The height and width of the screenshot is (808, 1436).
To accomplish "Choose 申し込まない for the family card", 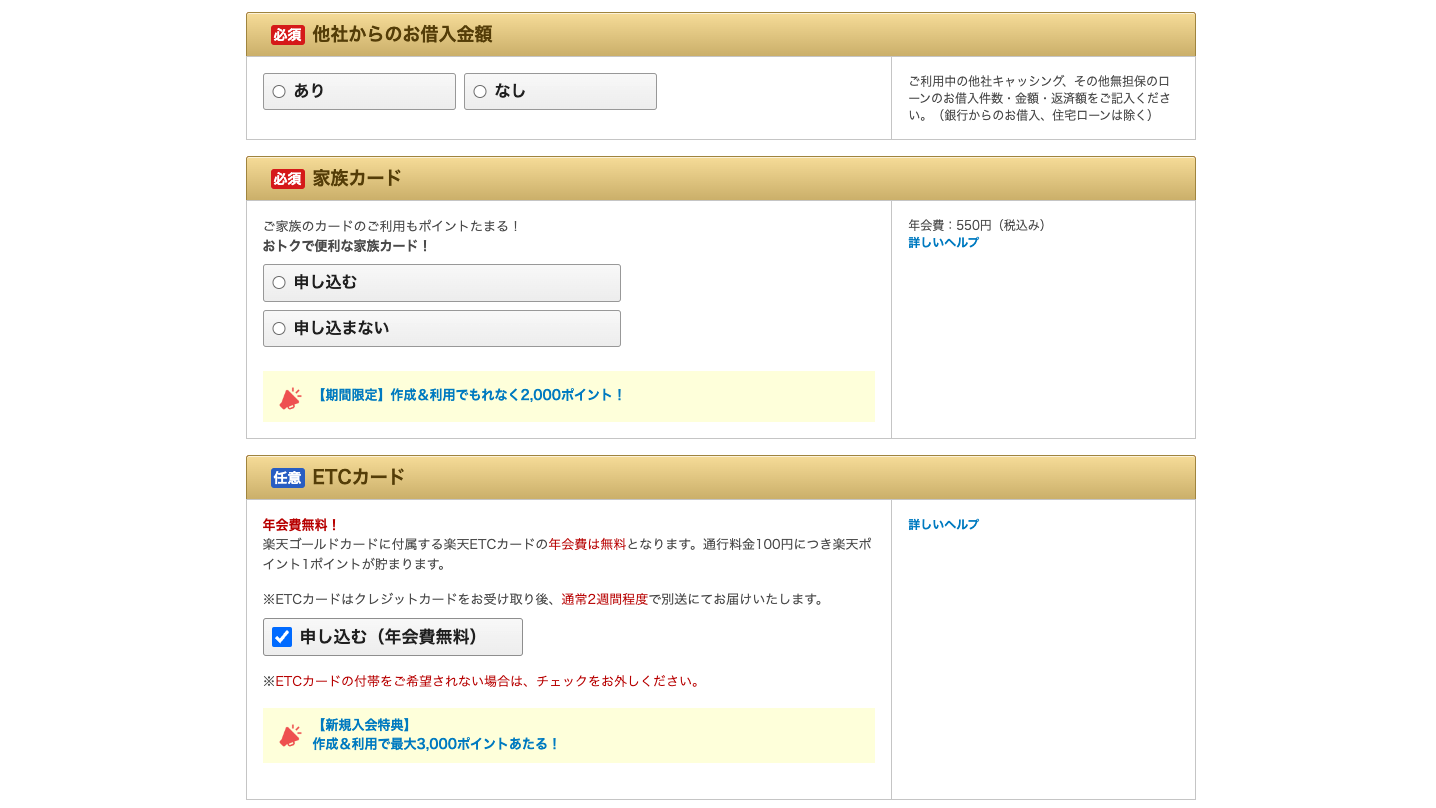I will tap(278, 328).
